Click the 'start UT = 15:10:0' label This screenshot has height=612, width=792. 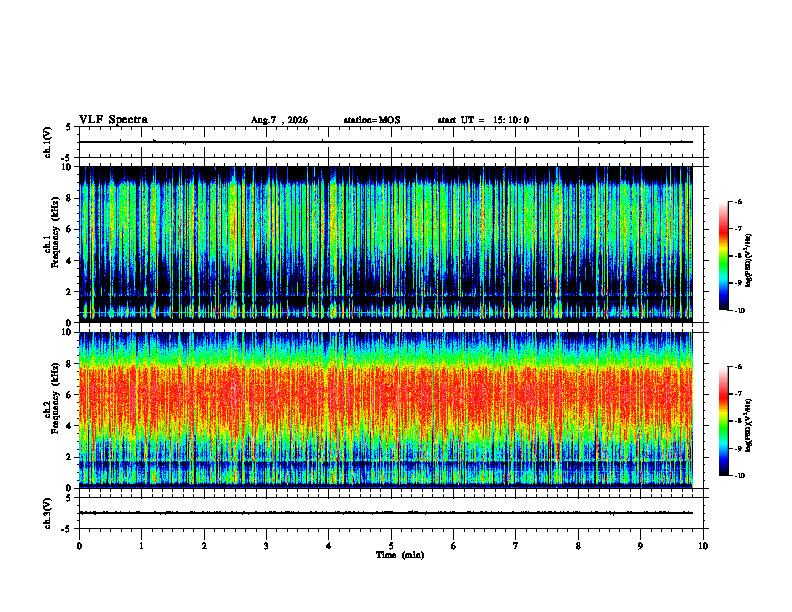(x=483, y=120)
